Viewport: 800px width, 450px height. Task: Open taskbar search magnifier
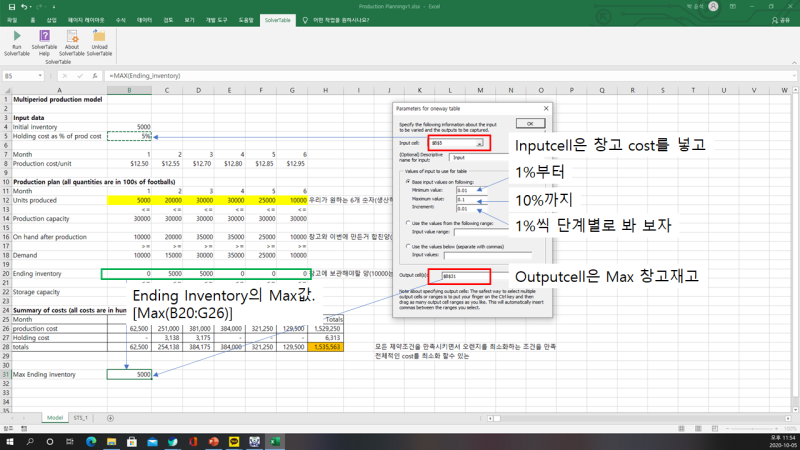pyautogui.click(x=30, y=442)
